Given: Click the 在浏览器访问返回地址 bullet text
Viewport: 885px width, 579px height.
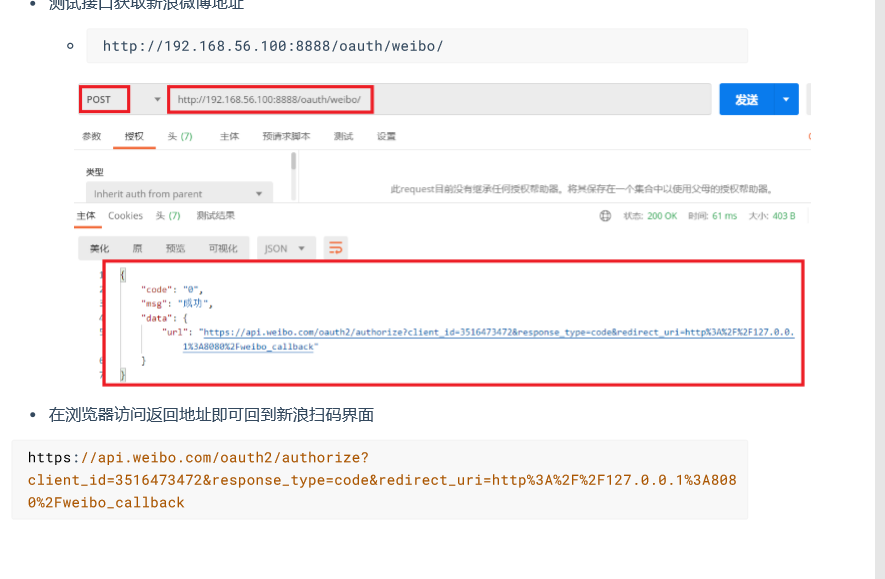Looking at the screenshot, I should coord(211,415).
